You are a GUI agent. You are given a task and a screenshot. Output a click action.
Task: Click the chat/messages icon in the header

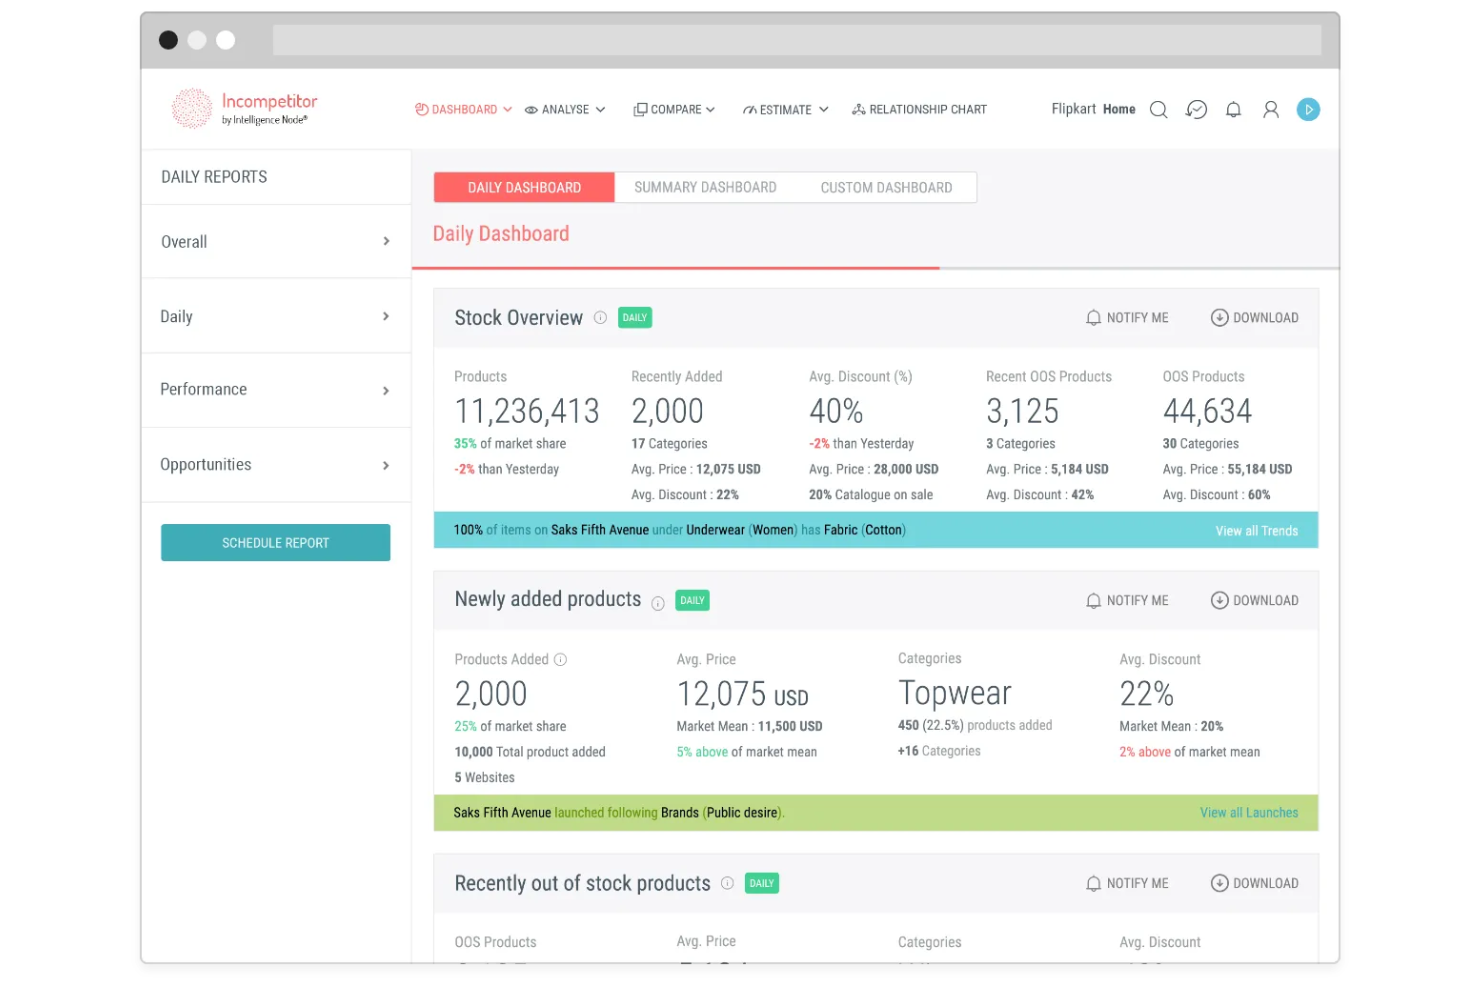pos(1196,110)
